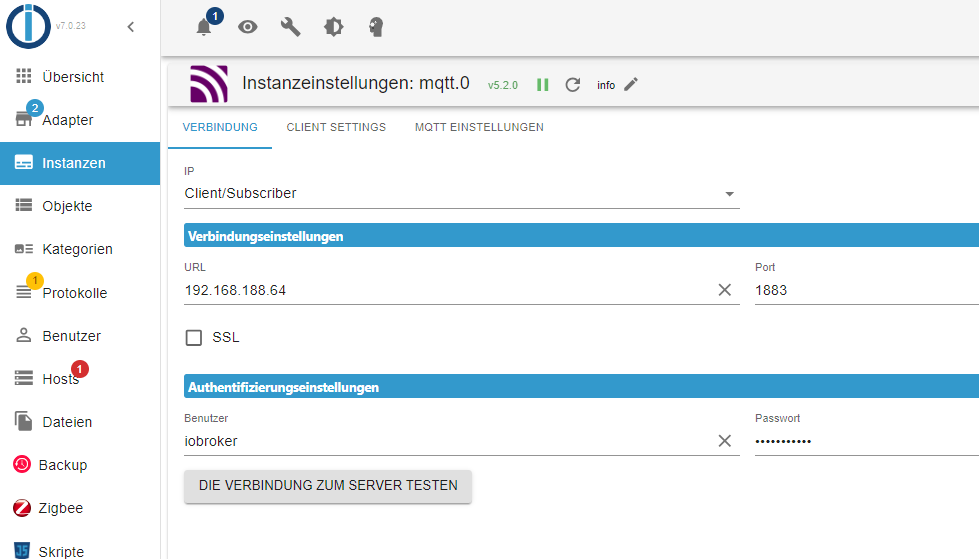The height and width of the screenshot is (559, 979).
Task: Click the Verbindungseinstellungen header
Action: point(581,236)
